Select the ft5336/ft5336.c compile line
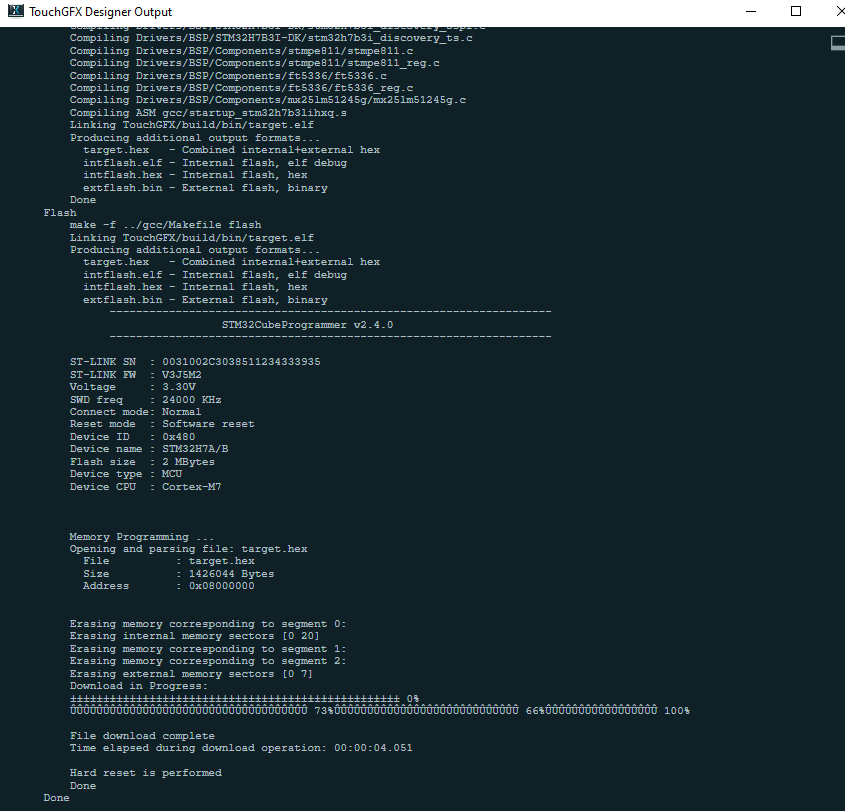Viewport: 845px width, 811px height. pyautogui.click(x=228, y=76)
